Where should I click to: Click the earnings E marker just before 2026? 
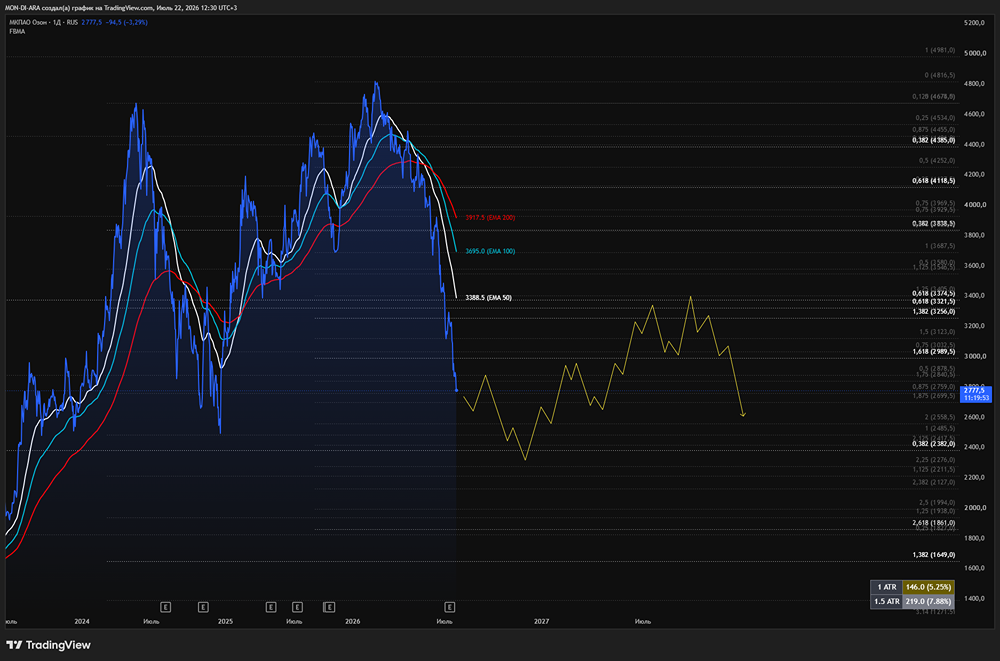coord(329,607)
